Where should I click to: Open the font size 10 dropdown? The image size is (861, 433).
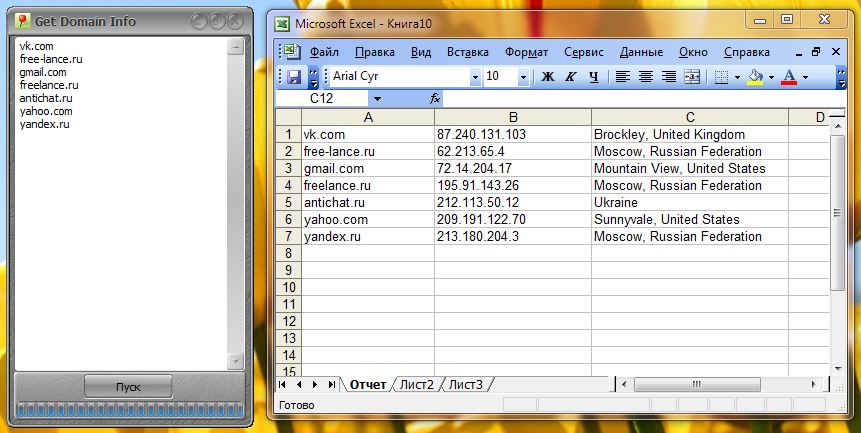click(523, 77)
